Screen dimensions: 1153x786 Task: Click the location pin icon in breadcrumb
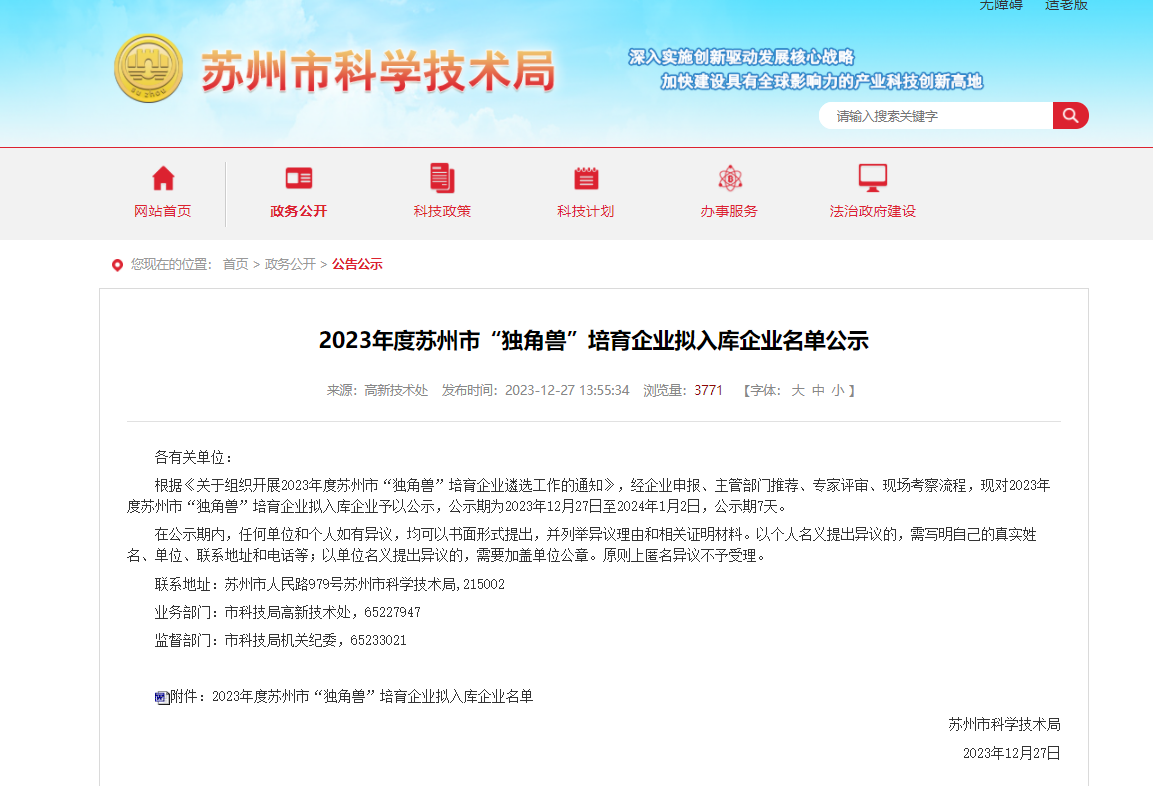pyautogui.click(x=117, y=265)
